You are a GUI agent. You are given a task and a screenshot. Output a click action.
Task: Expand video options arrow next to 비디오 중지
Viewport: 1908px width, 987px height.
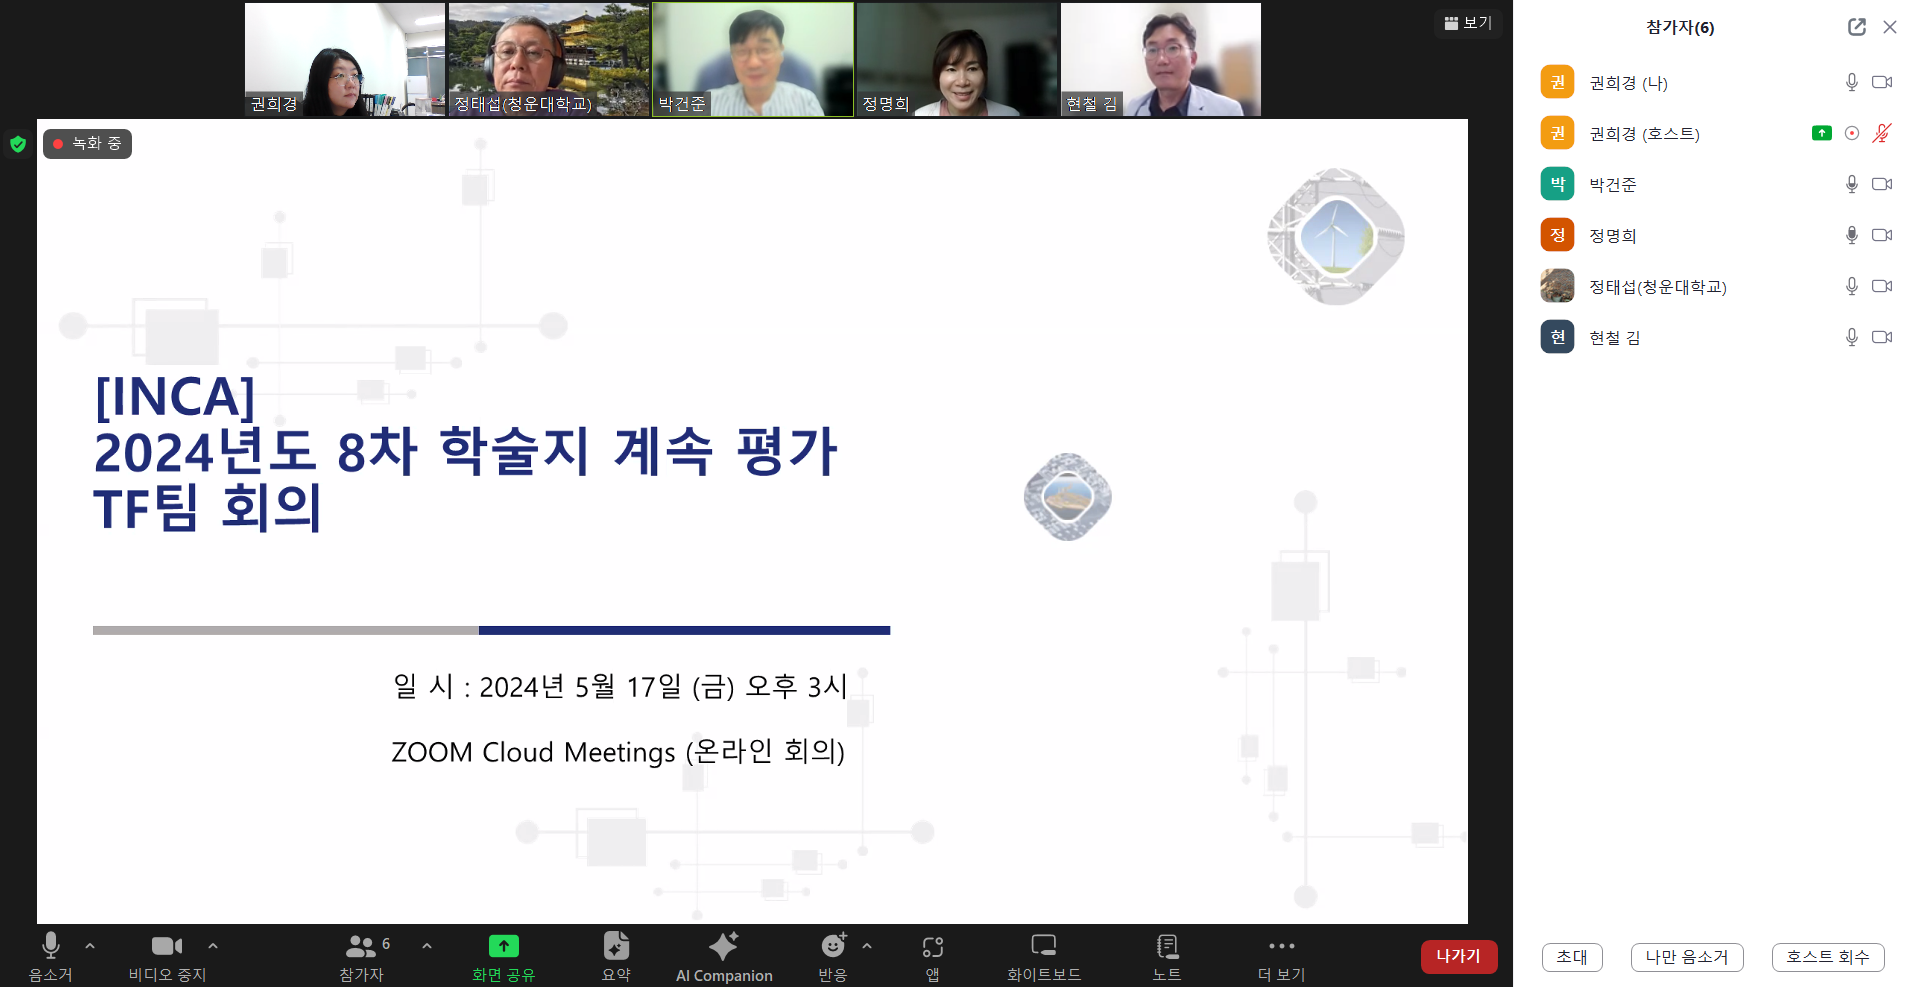tap(213, 945)
